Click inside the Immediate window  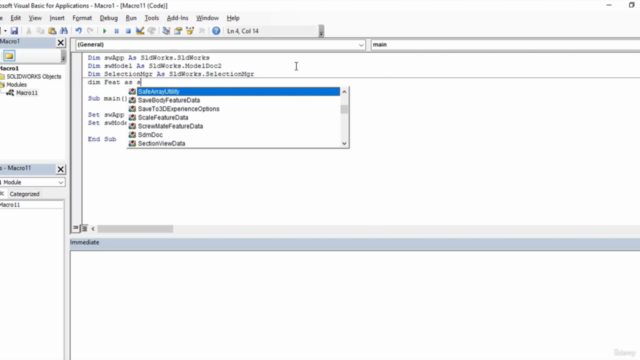tap(355, 305)
